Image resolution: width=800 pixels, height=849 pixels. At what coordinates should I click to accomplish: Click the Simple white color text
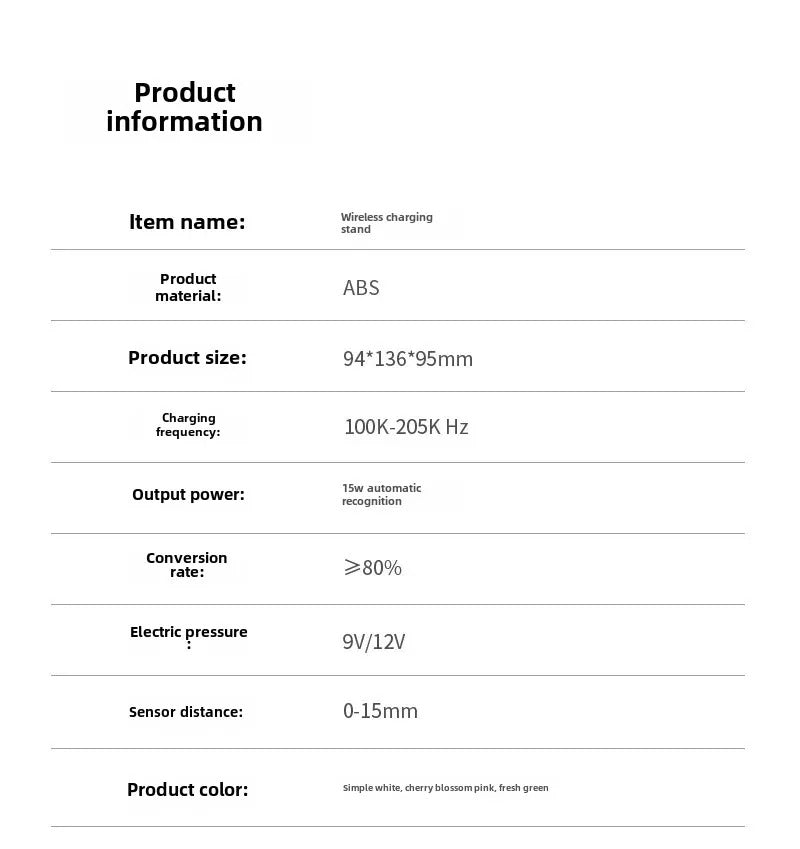(x=372, y=788)
